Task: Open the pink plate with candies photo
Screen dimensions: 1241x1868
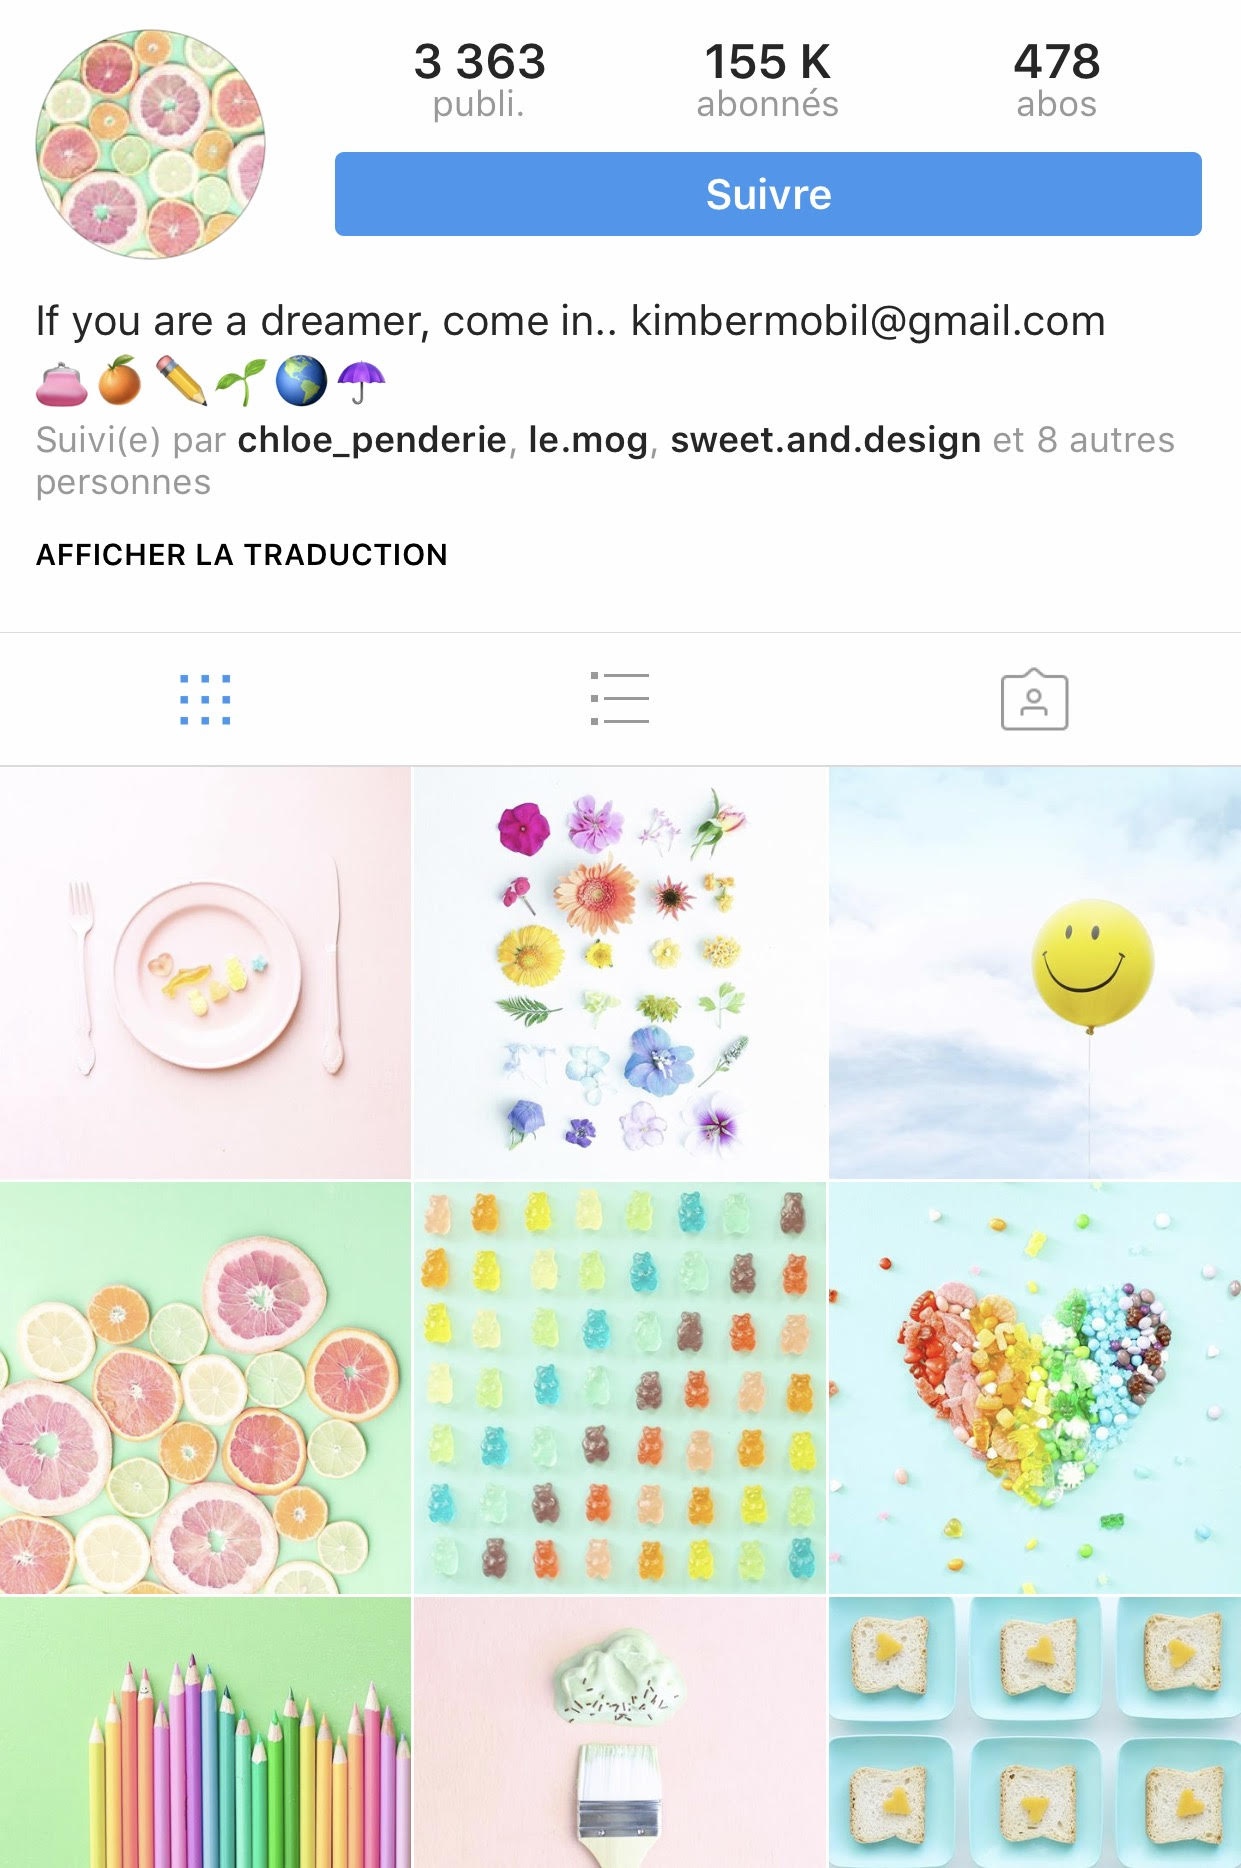Action: [x=205, y=973]
